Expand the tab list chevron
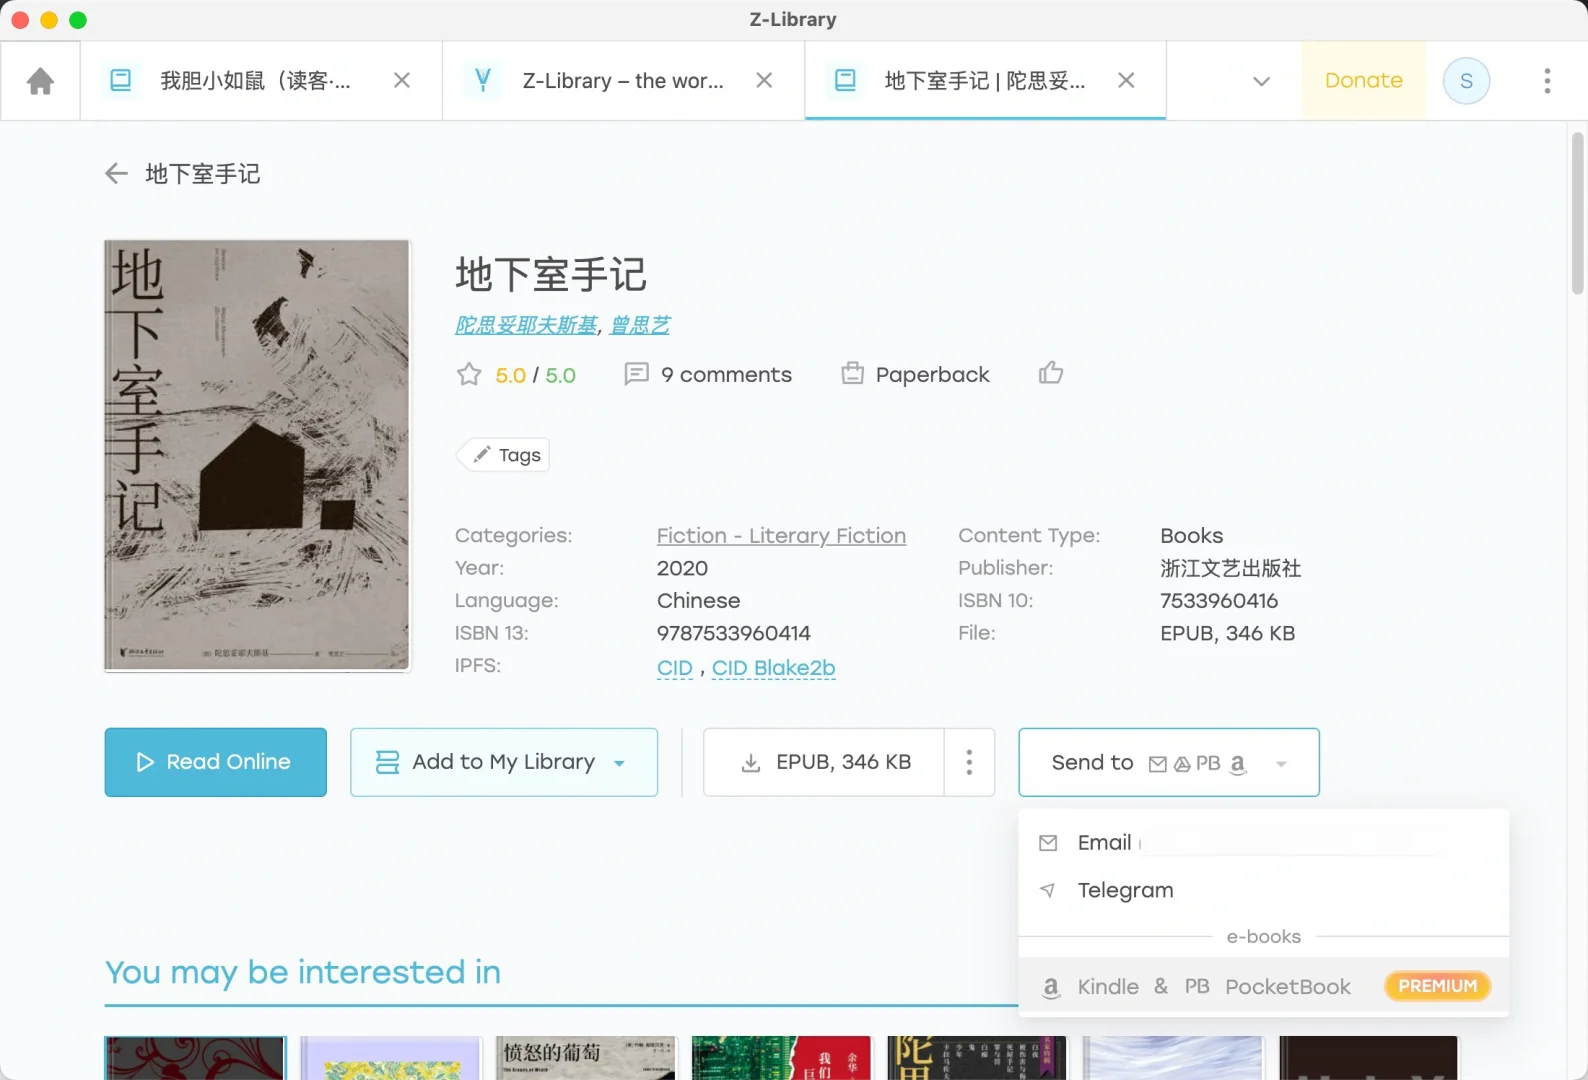This screenshot has width=1588, height=1080. pyautogui.click(x=1262, y=81)
